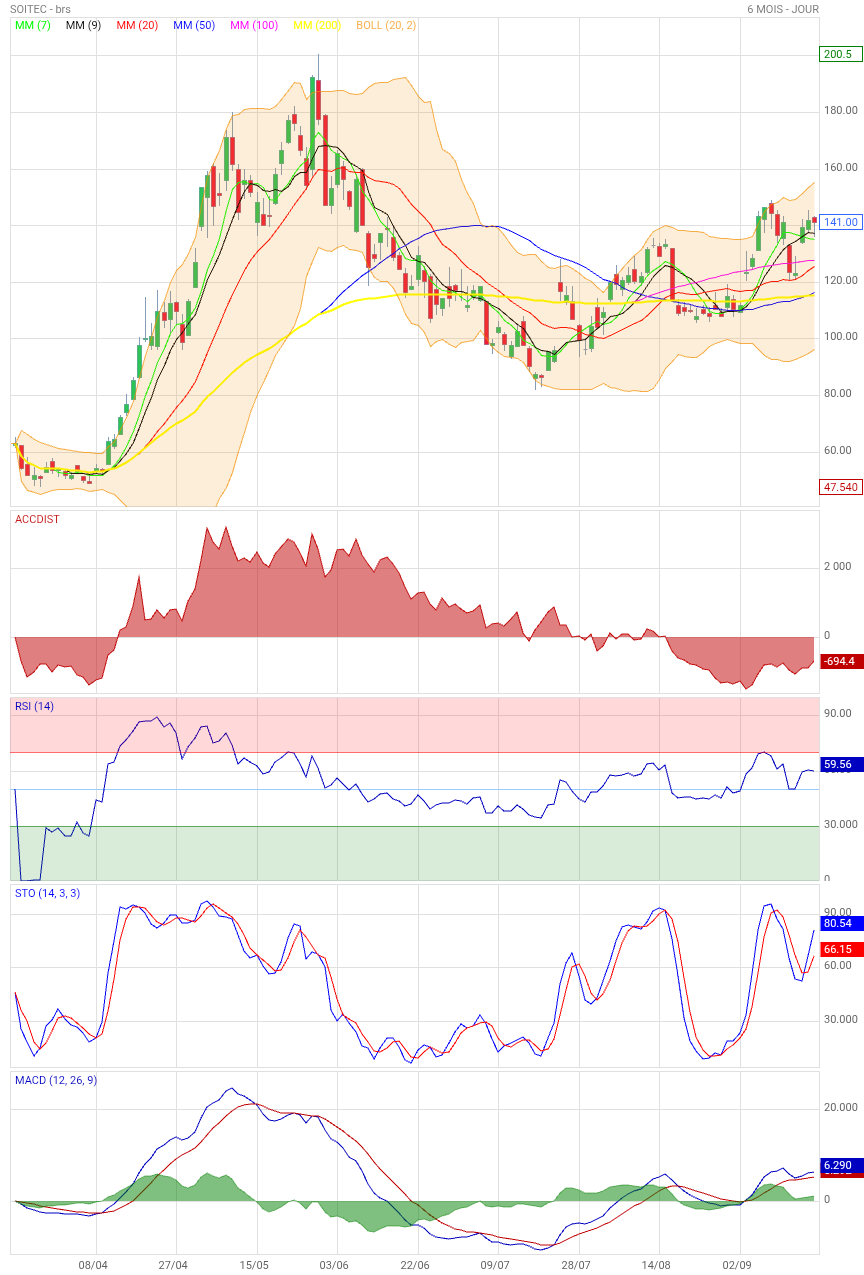Select the 2 000 ACCDIST axis label
Viewport: 864px width, 1275px height.
coord(839,566)
